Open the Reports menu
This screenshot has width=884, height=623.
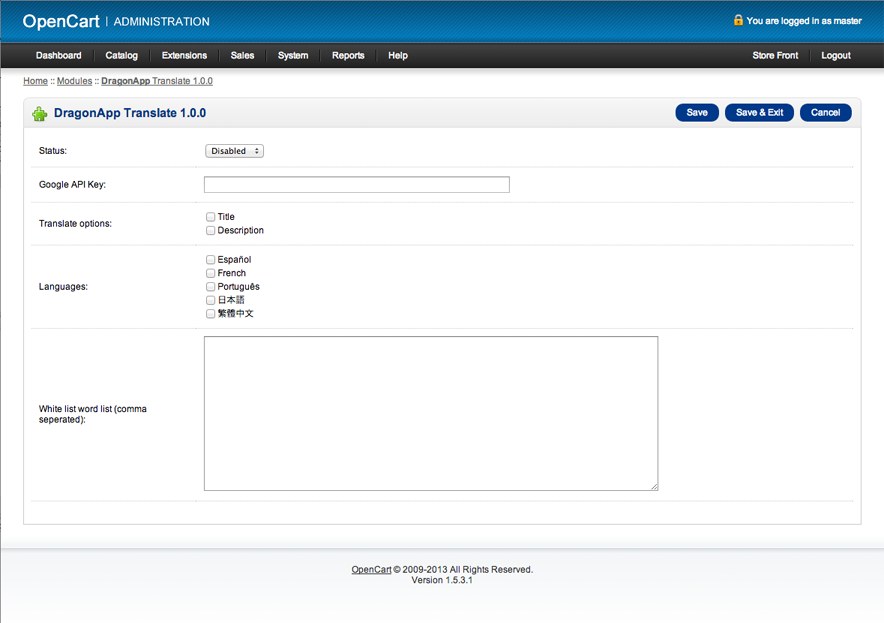[x=348, y=55]
